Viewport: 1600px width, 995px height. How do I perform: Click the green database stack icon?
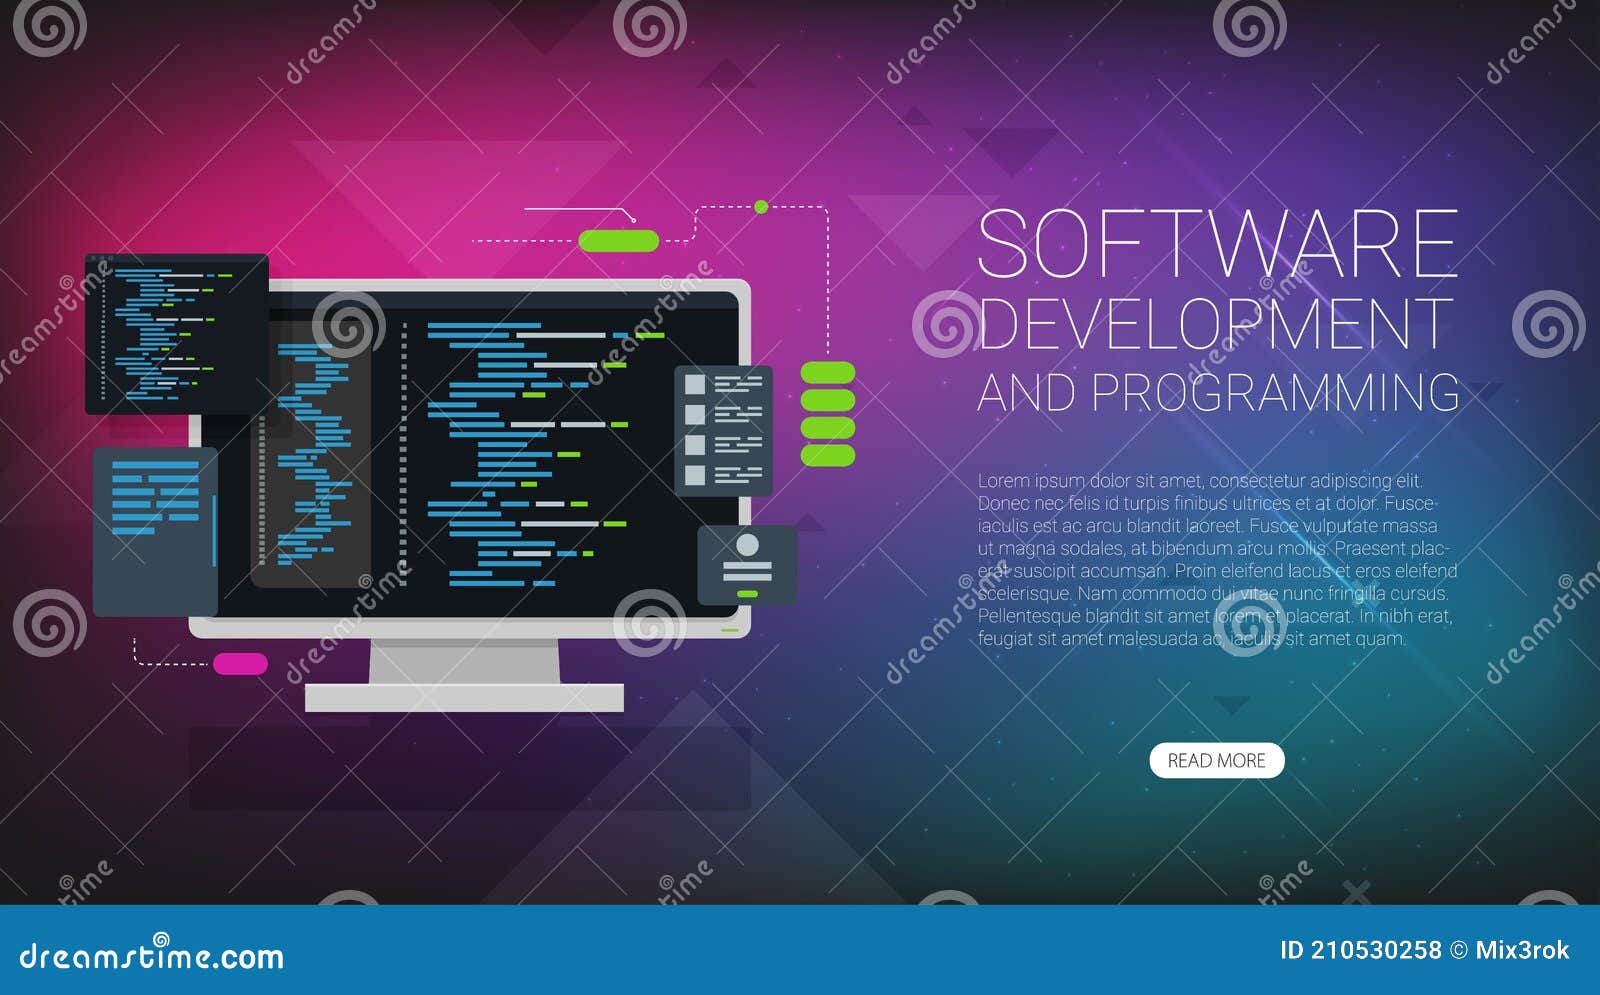pos(829,415)
